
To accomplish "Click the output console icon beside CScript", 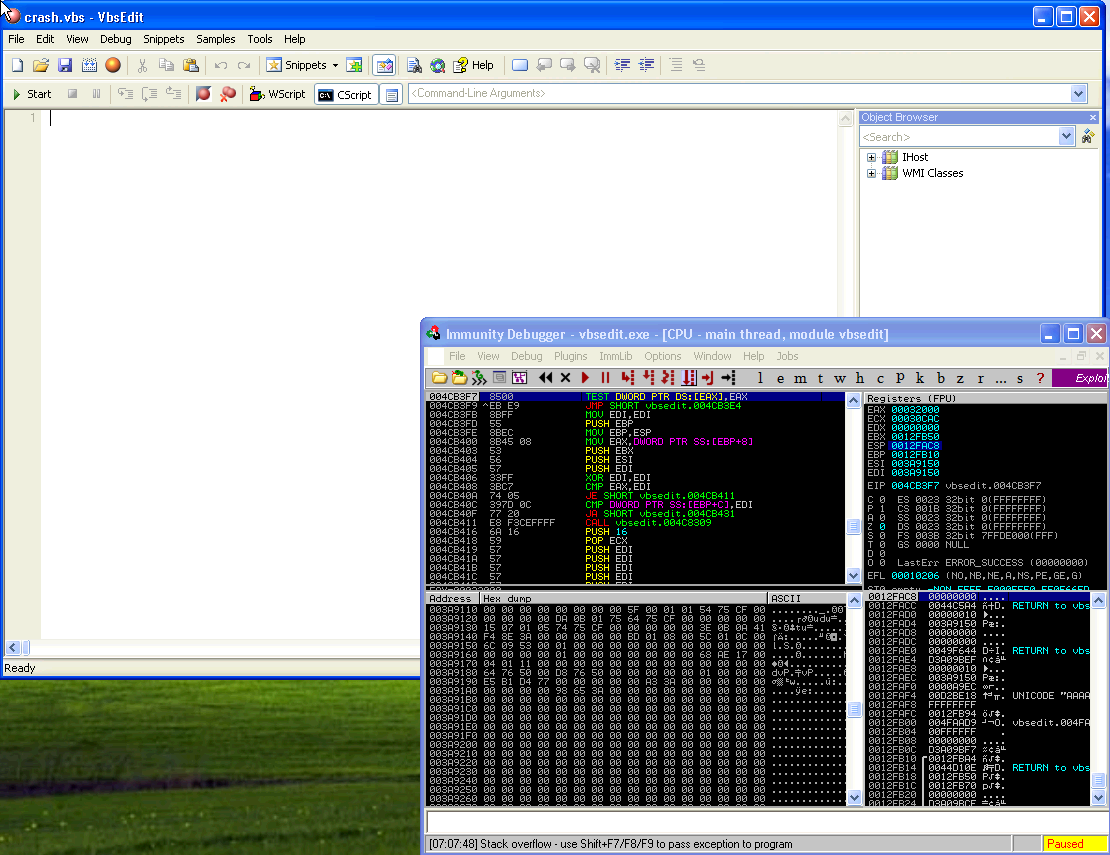I will click(x=391, y=94).
